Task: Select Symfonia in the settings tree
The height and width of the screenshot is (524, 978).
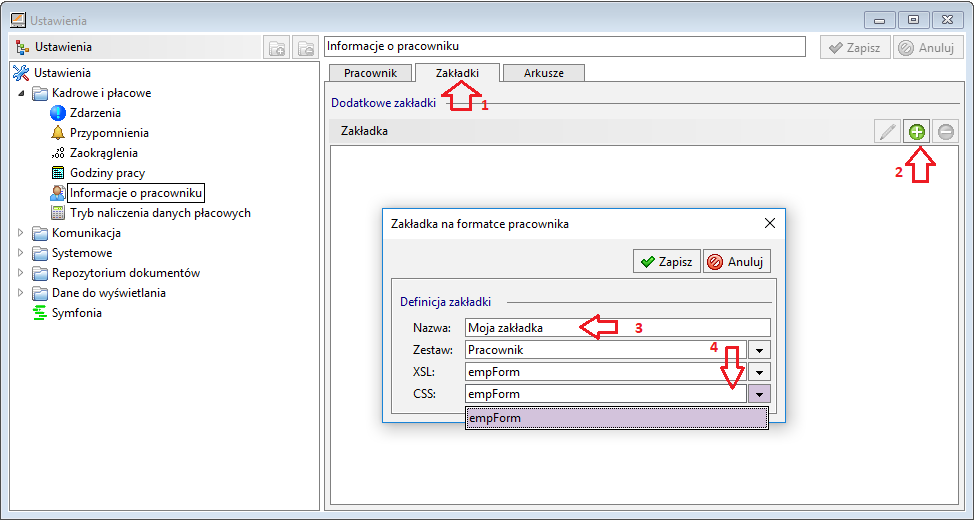Action: pos(77,313)
